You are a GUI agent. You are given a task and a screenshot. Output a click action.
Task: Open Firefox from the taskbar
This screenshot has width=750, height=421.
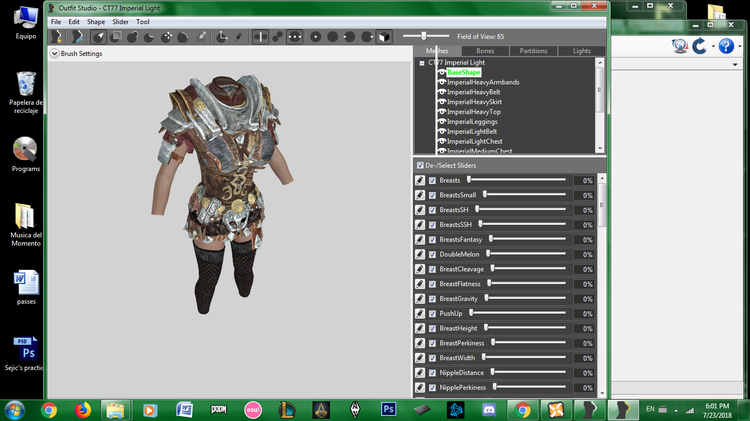pyautogui.click(x=83, y=410)
